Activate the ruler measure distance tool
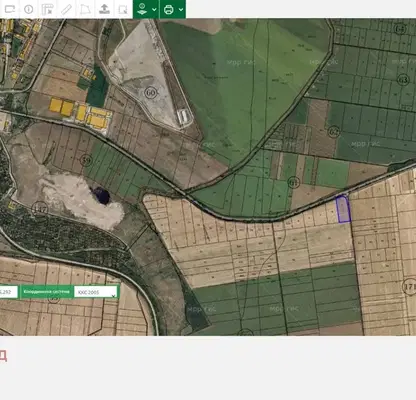This screenshot has height=400, width=416. tap(67, 9)
